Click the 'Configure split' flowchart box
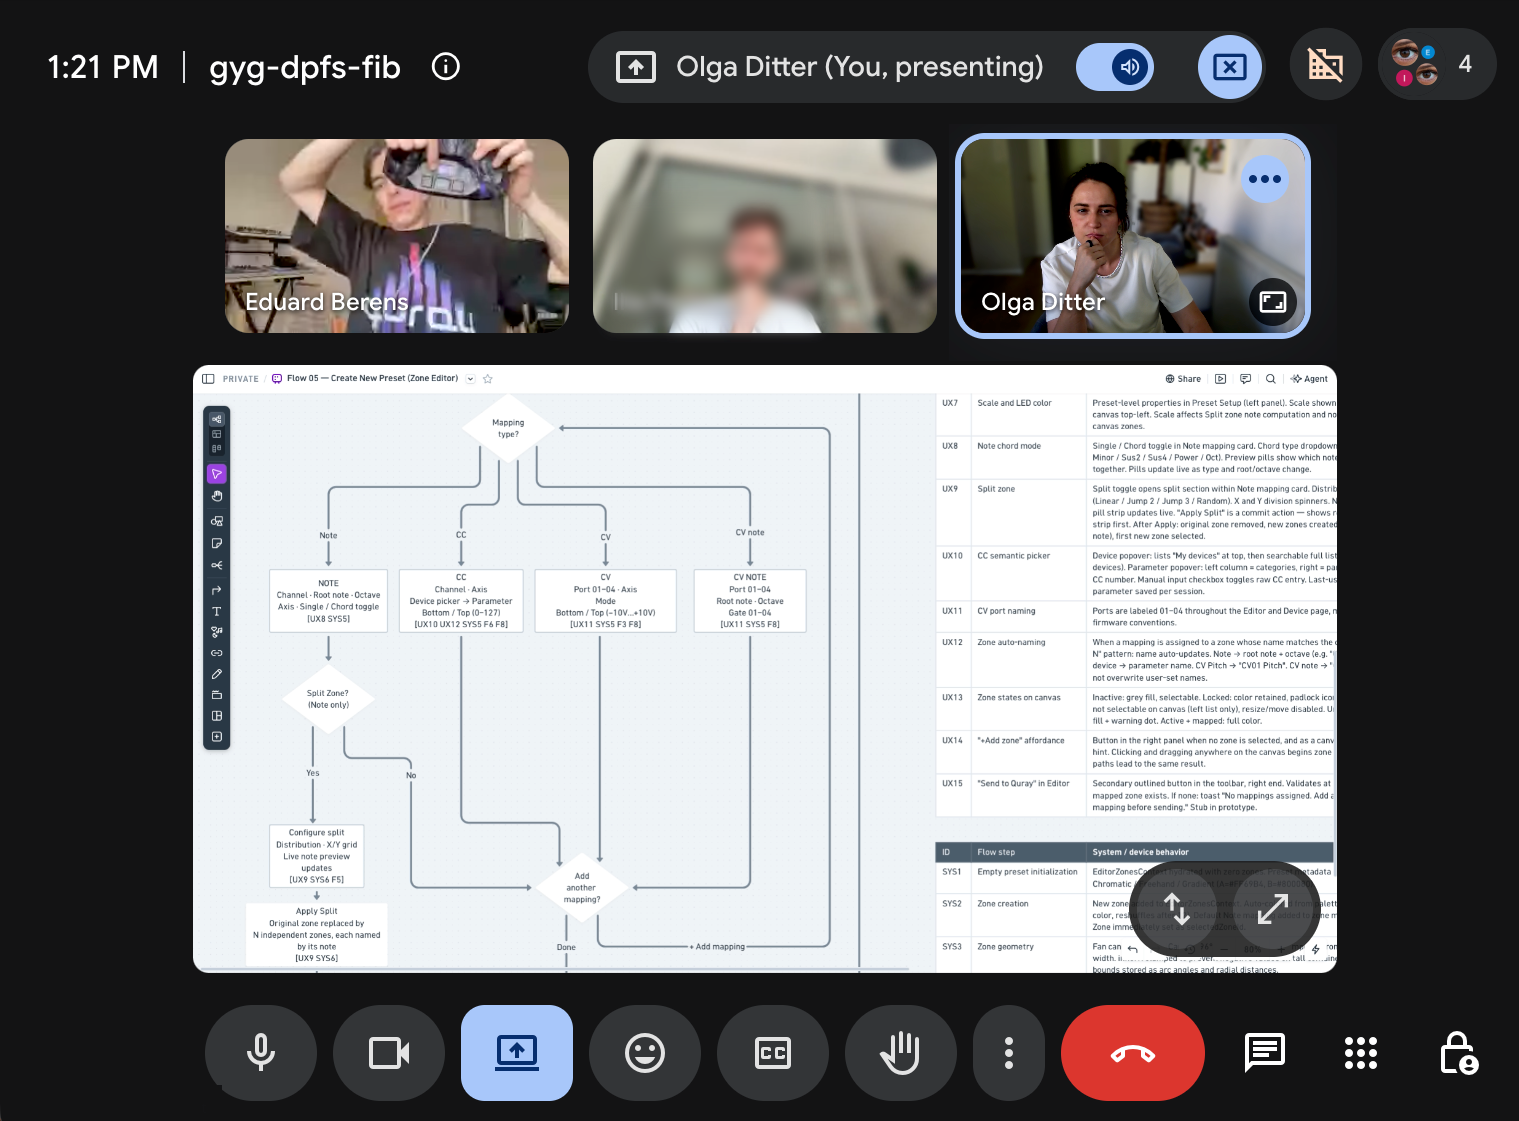 [316, 856]
